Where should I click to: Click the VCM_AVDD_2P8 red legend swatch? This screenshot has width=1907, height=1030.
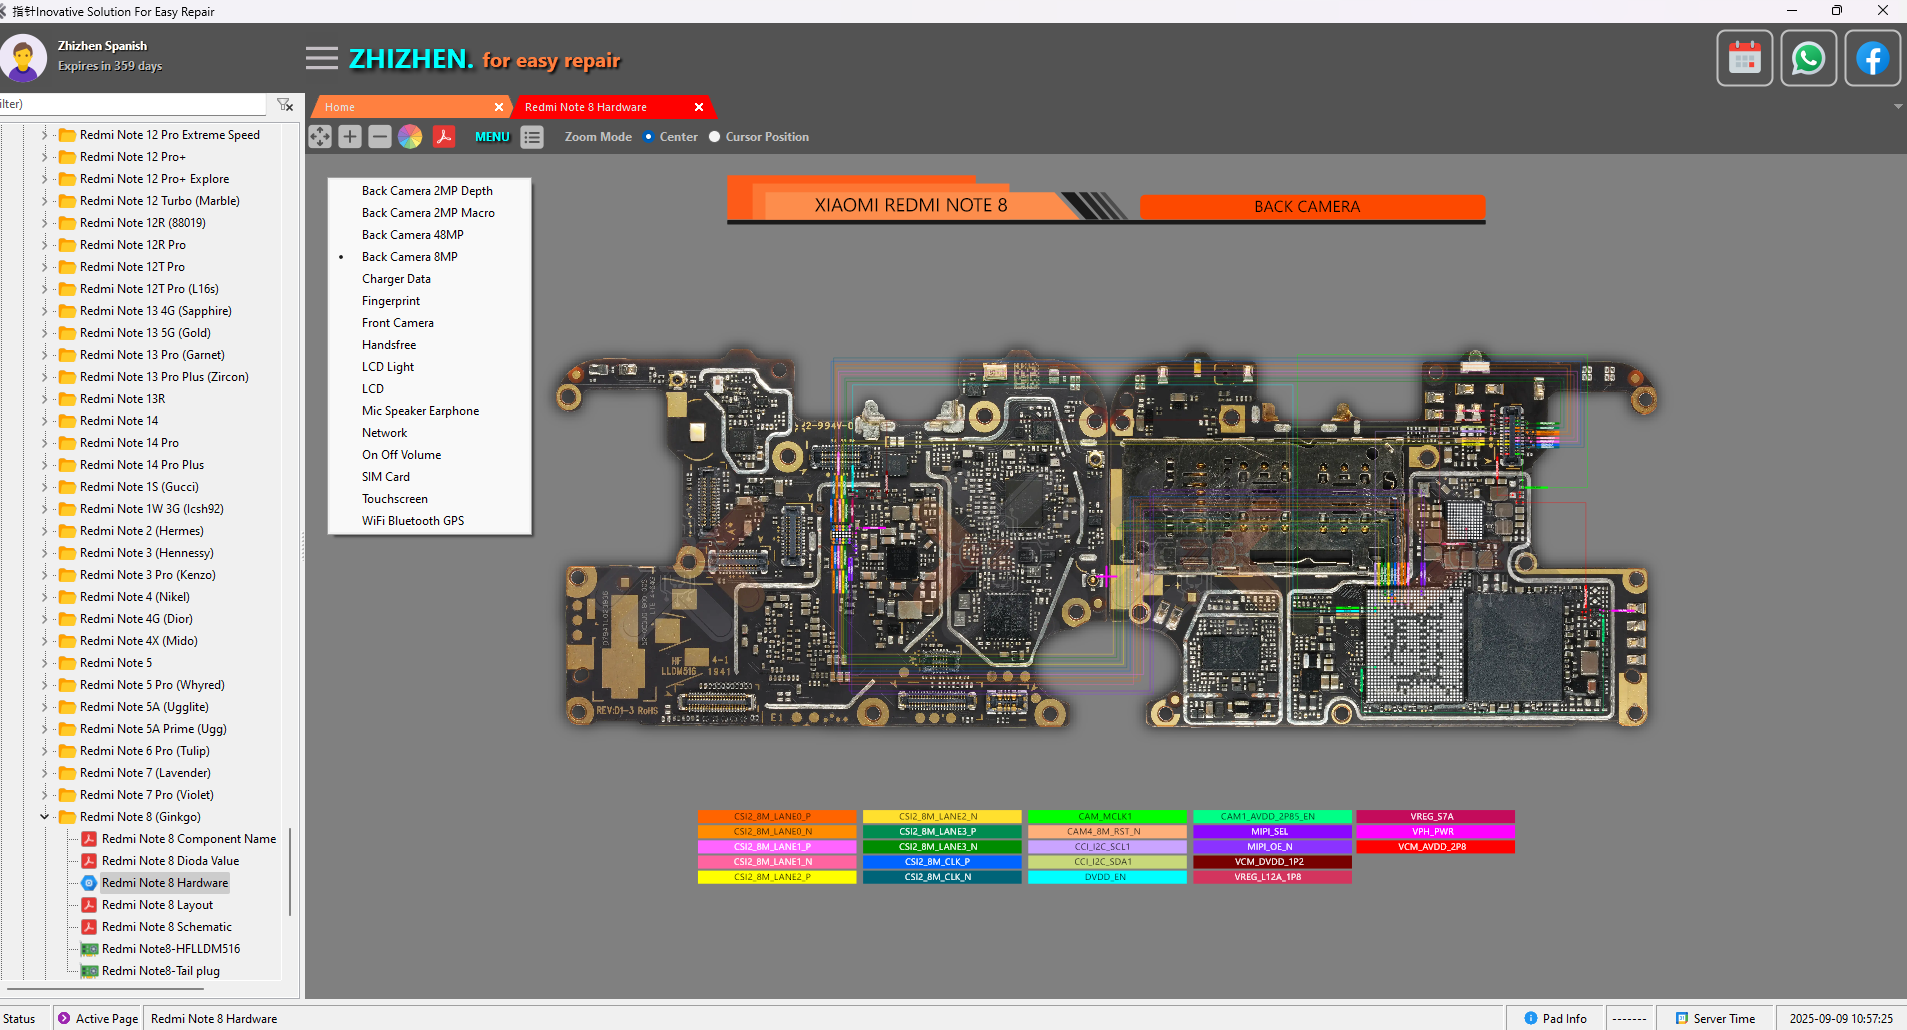pyautogui.click(x=1435, y=847)
